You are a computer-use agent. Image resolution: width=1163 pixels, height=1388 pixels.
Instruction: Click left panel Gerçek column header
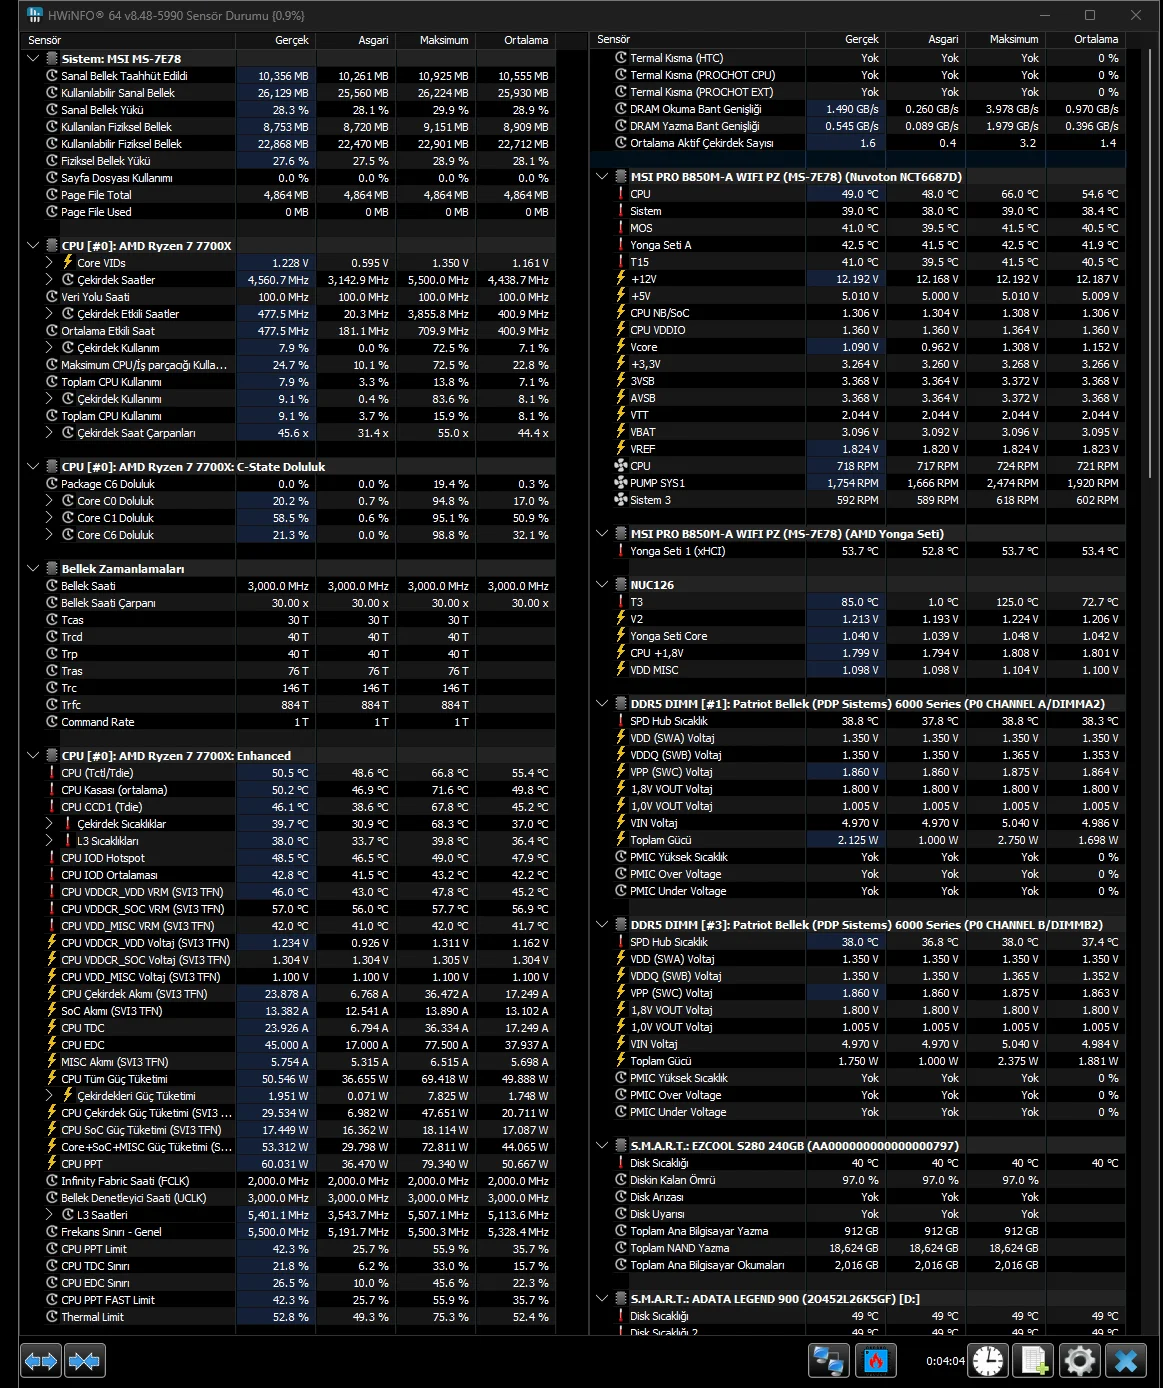pyautogui.click(x=275, y=40)
